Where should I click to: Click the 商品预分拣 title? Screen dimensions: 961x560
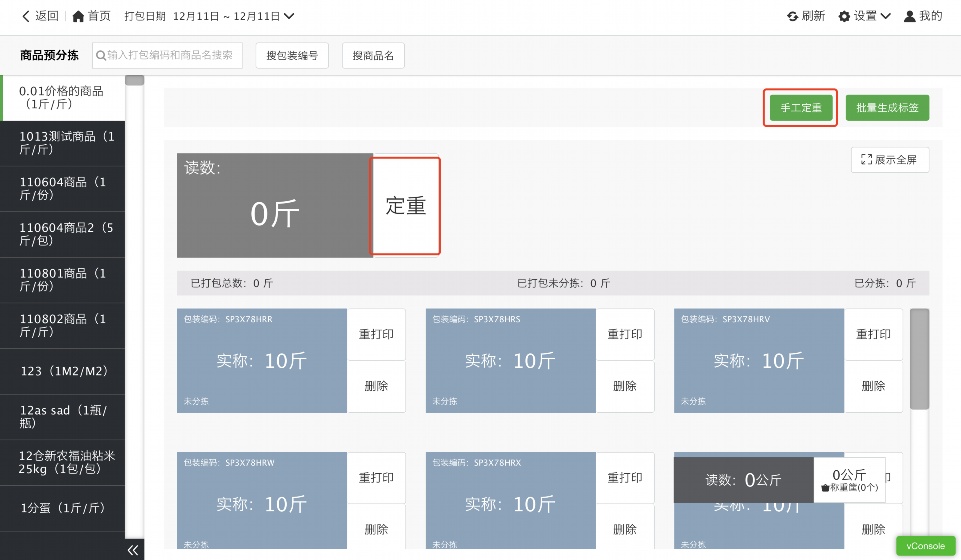click(x=49, y=55)
